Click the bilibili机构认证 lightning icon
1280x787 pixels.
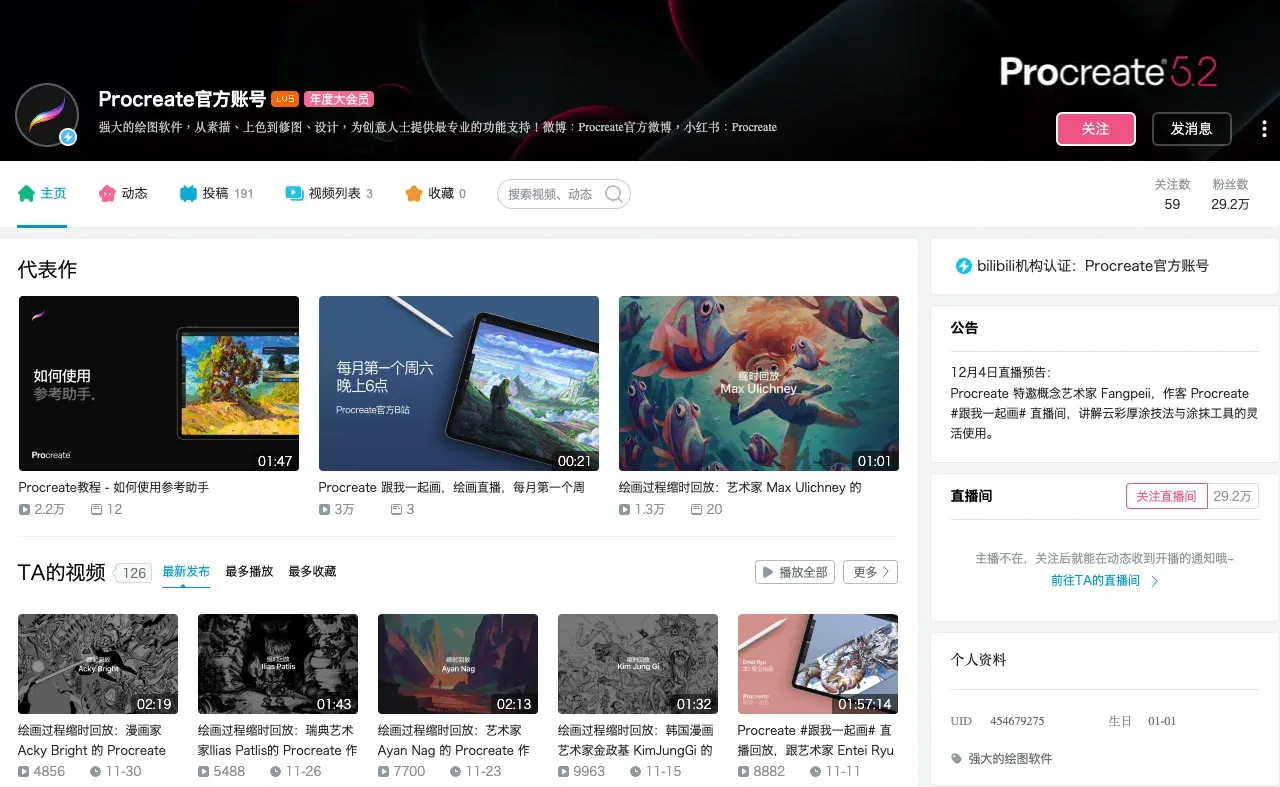pos(964,266)
